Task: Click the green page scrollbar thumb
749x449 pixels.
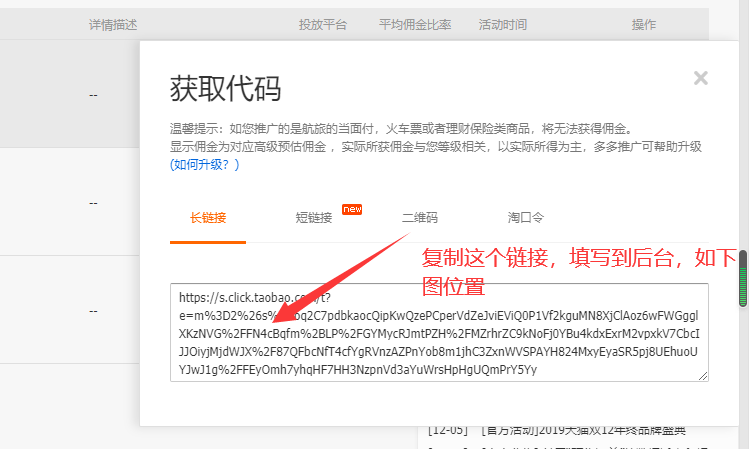Action: pyautogui.click(x=743, y=278)
